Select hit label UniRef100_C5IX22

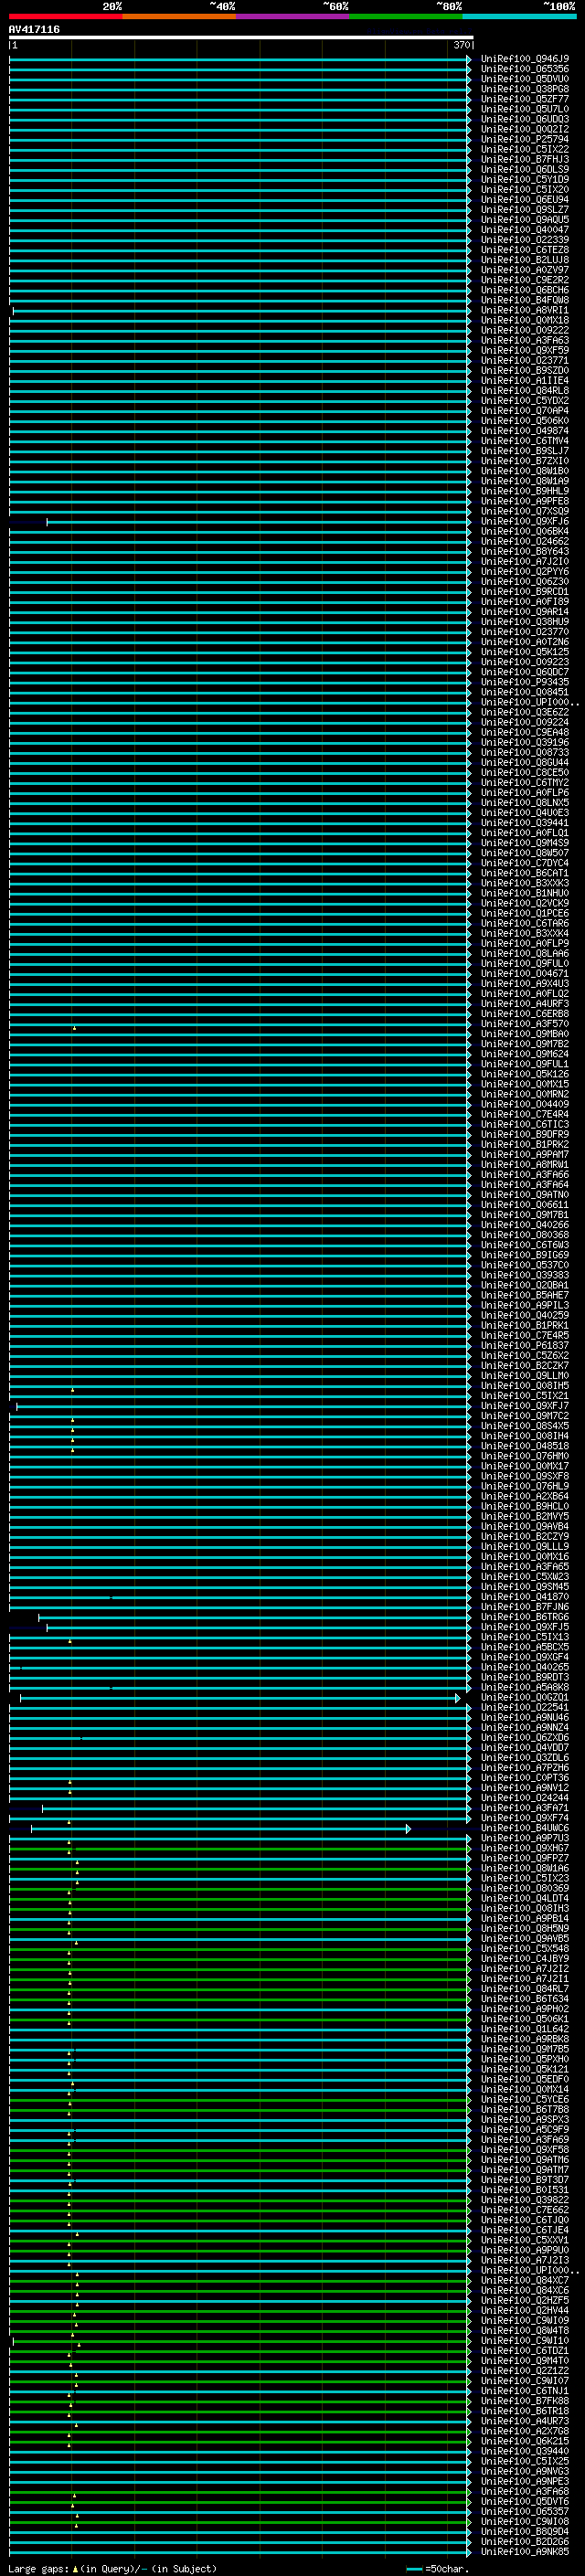(524, 149)
